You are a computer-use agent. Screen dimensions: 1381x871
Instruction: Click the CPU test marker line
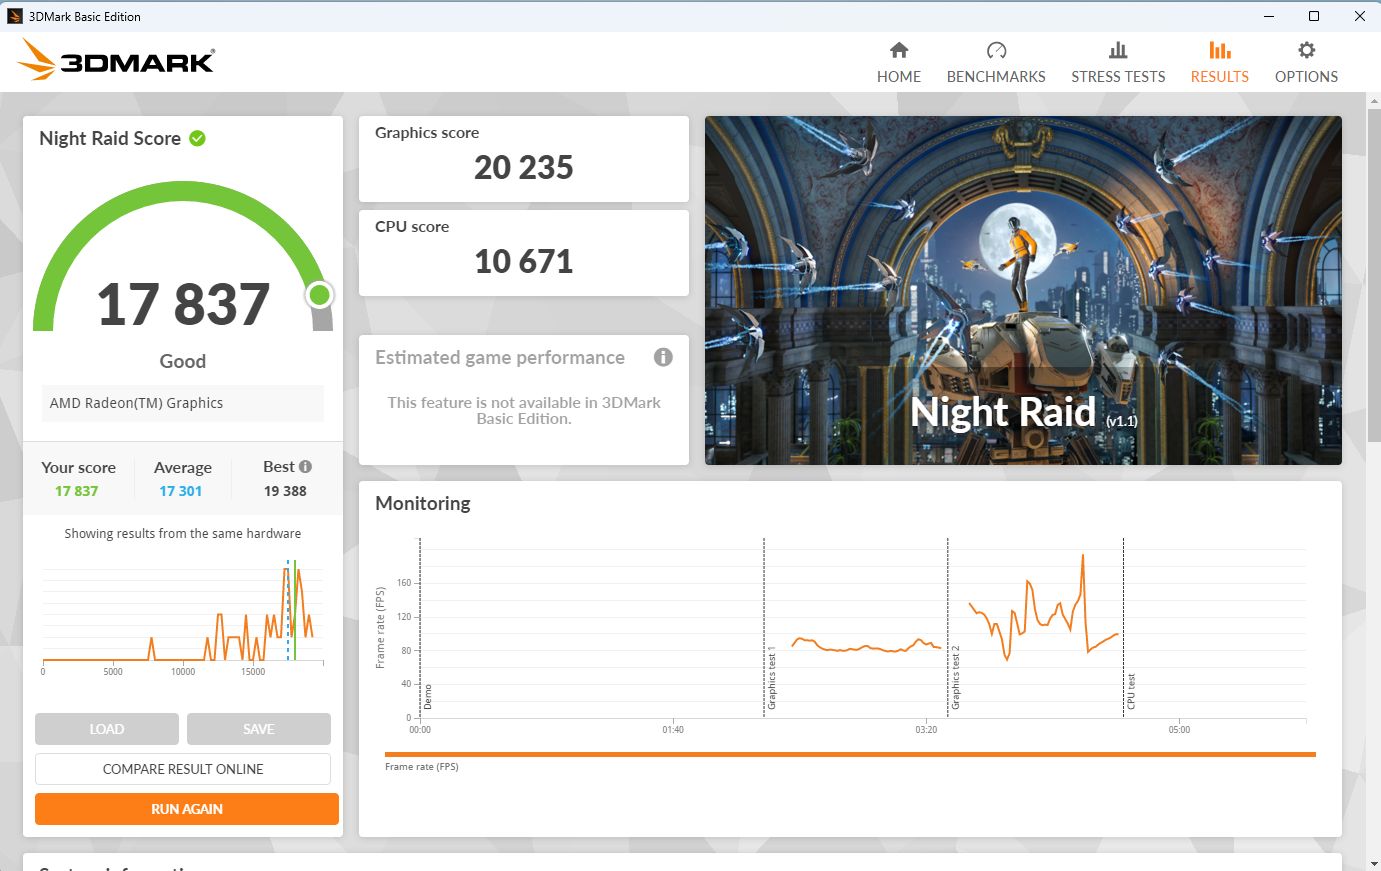click(x=1123, y=627)
